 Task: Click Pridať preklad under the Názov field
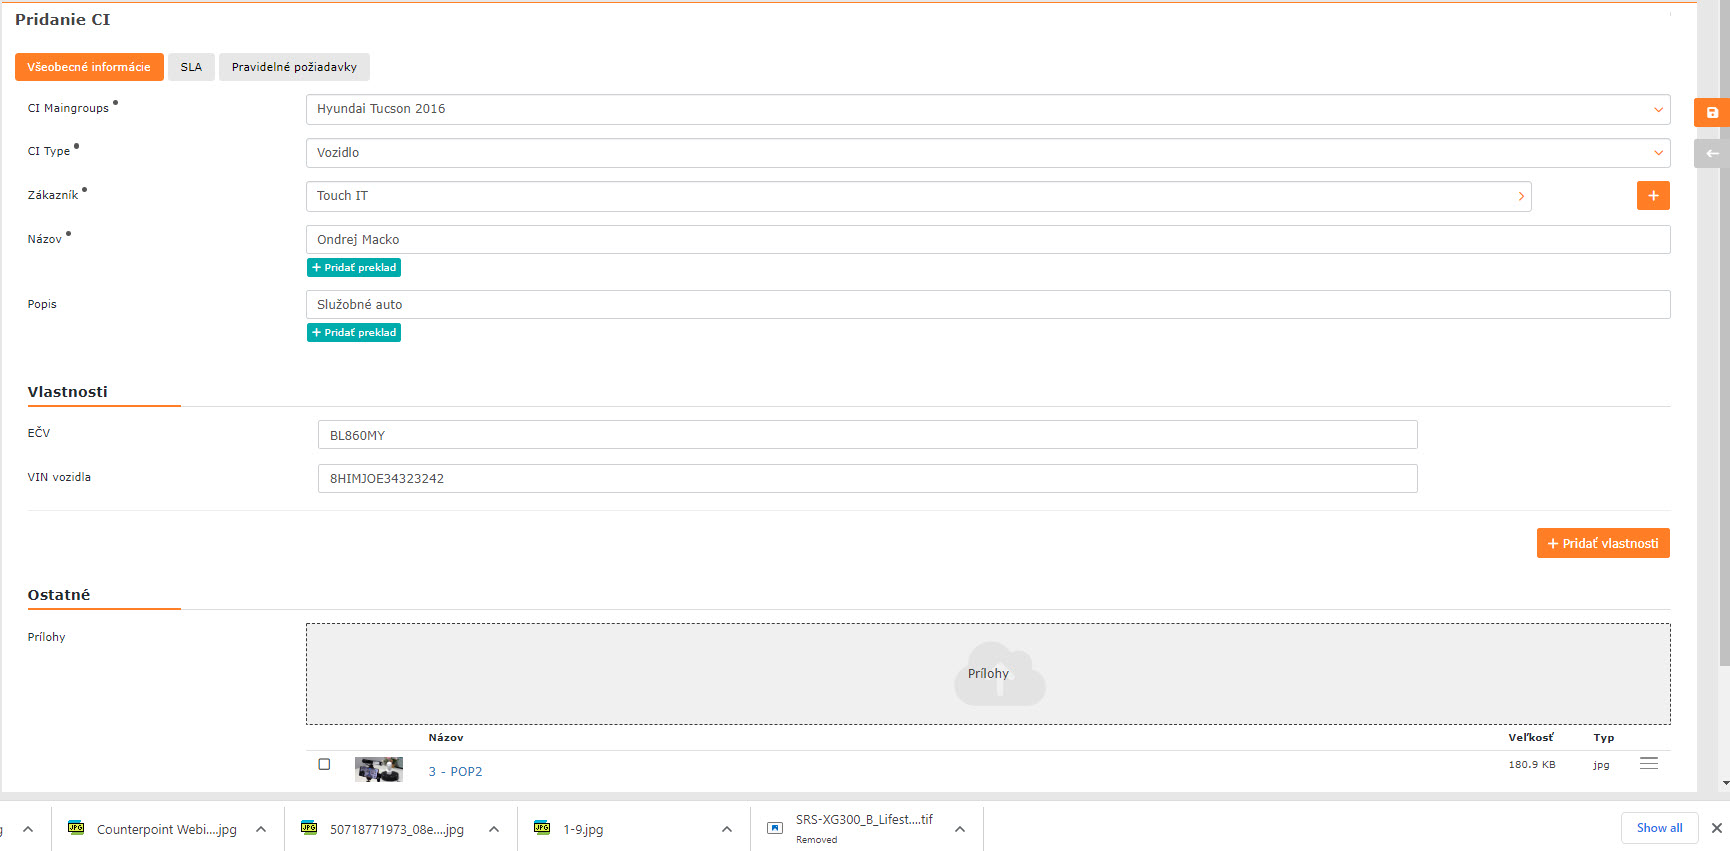(x=354, y=268)
